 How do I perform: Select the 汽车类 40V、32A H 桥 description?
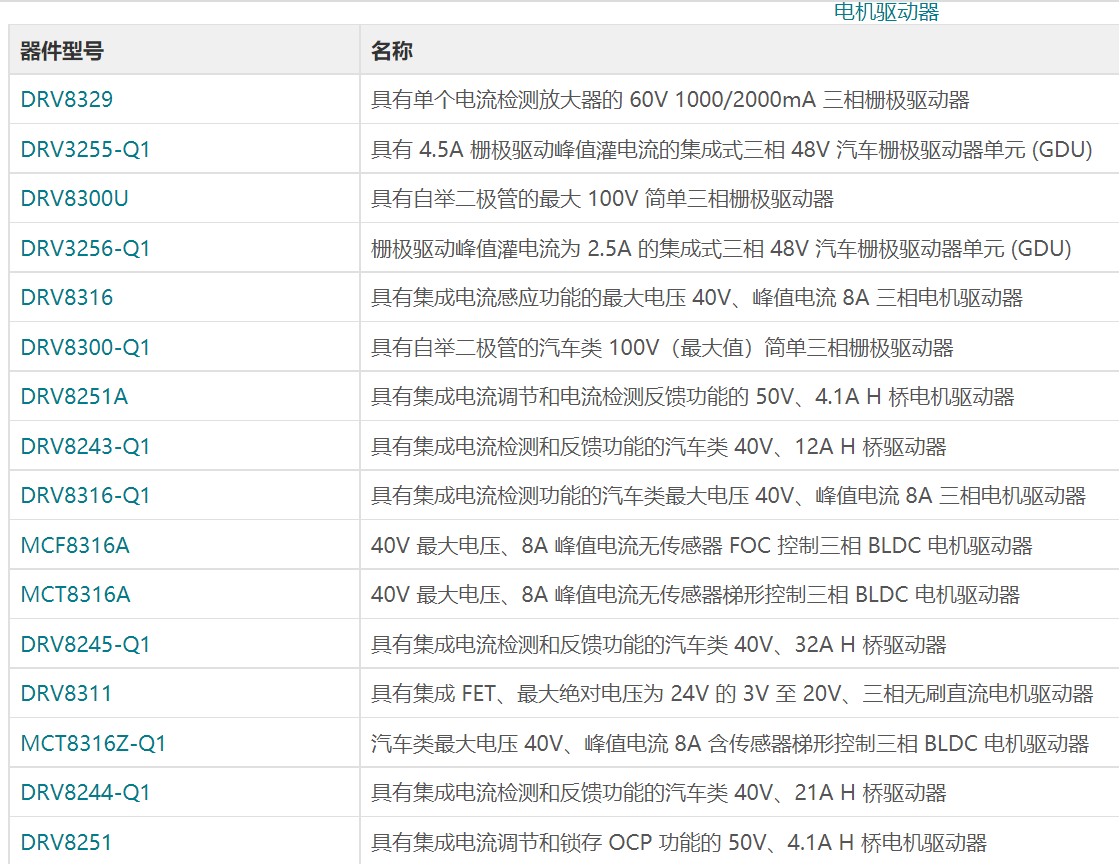click(x=659, y=646)
